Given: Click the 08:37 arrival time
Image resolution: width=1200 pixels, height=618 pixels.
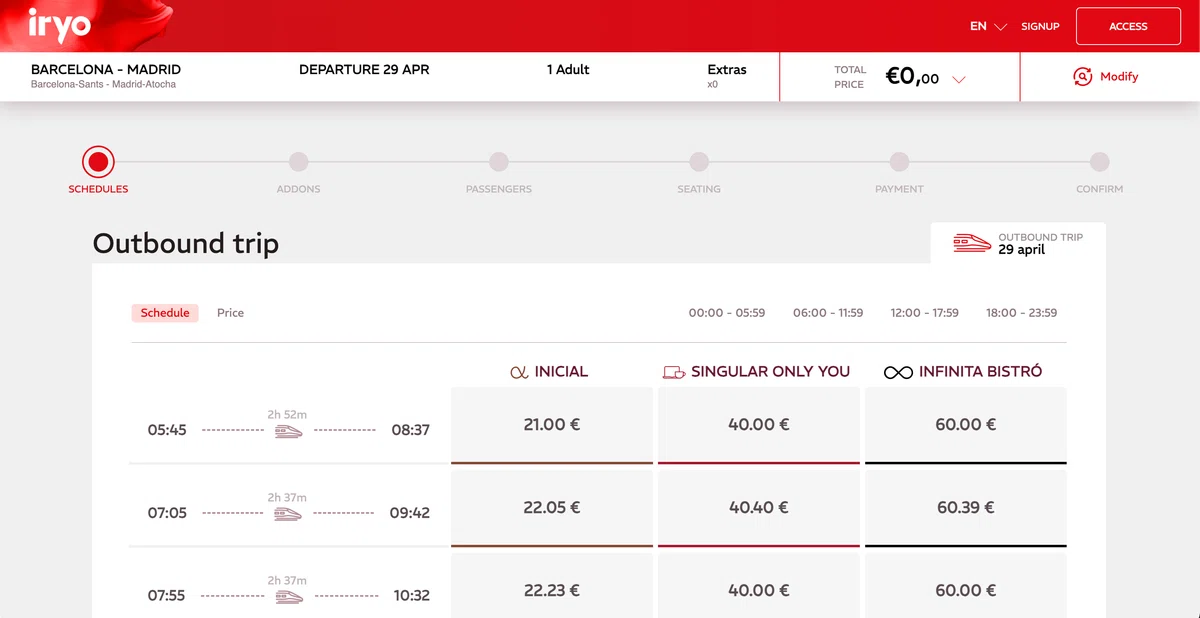Looking at the screenshot, I should coord(411,430).
